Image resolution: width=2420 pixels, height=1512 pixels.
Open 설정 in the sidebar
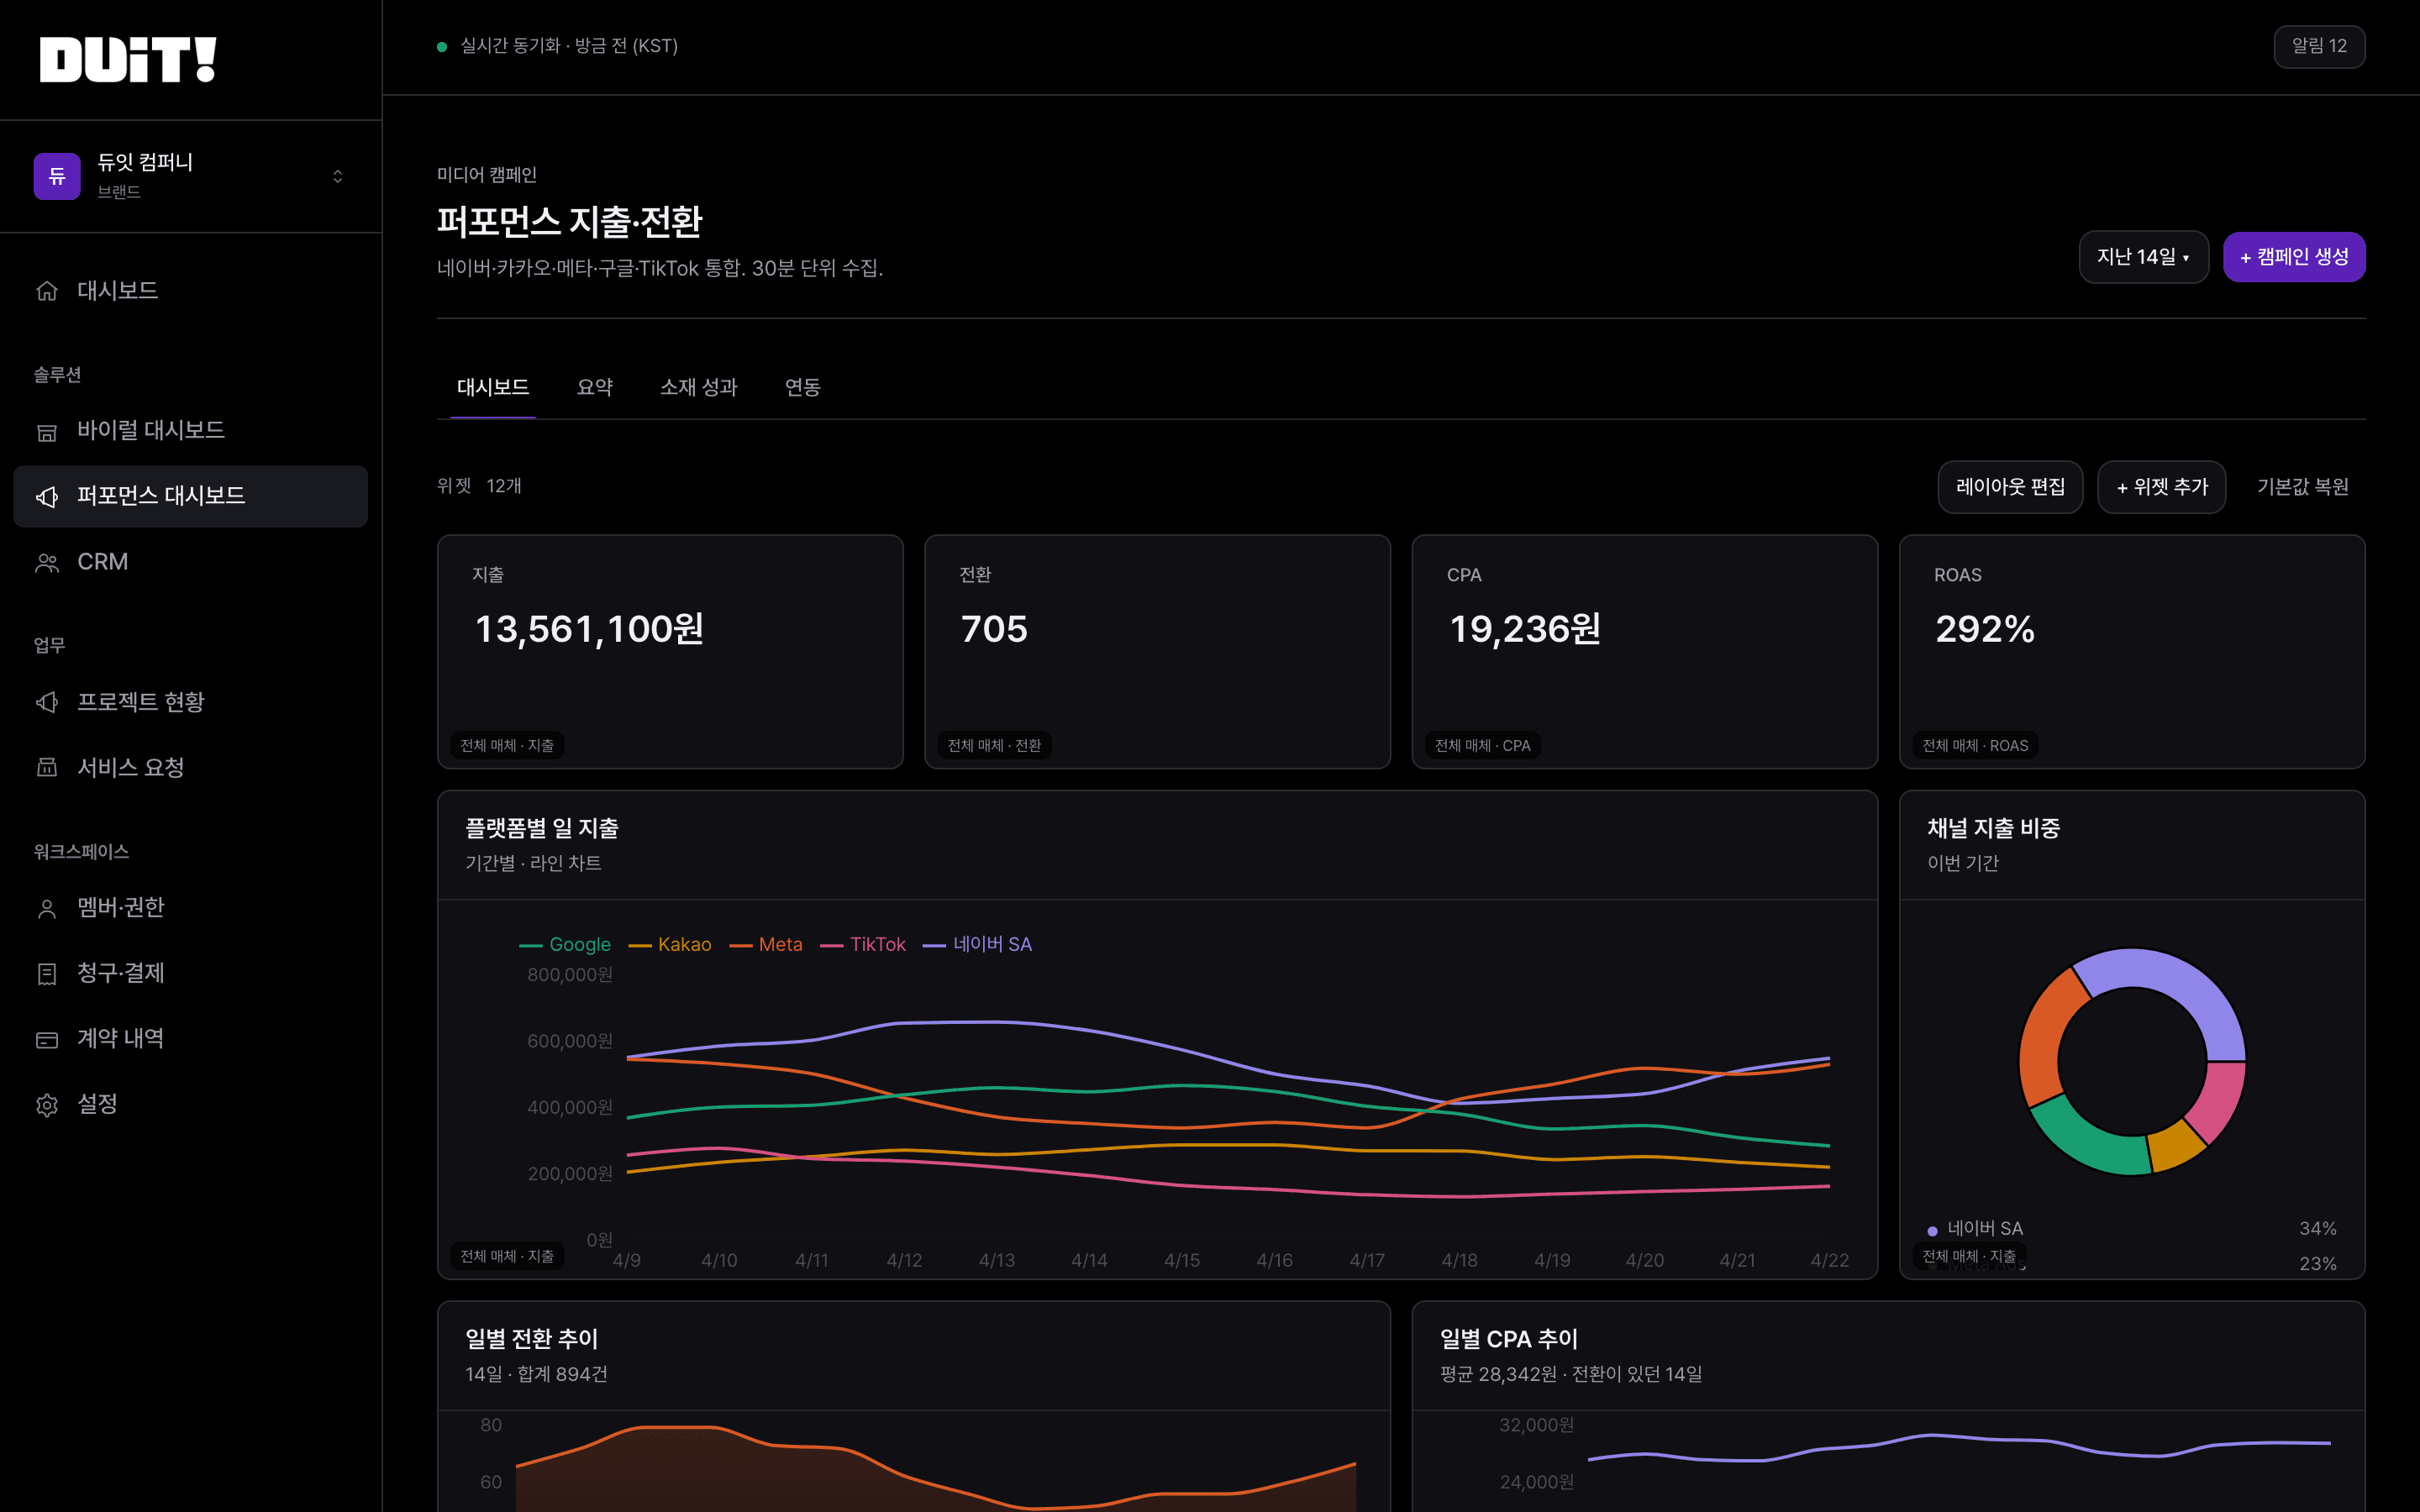[191, 1104]
